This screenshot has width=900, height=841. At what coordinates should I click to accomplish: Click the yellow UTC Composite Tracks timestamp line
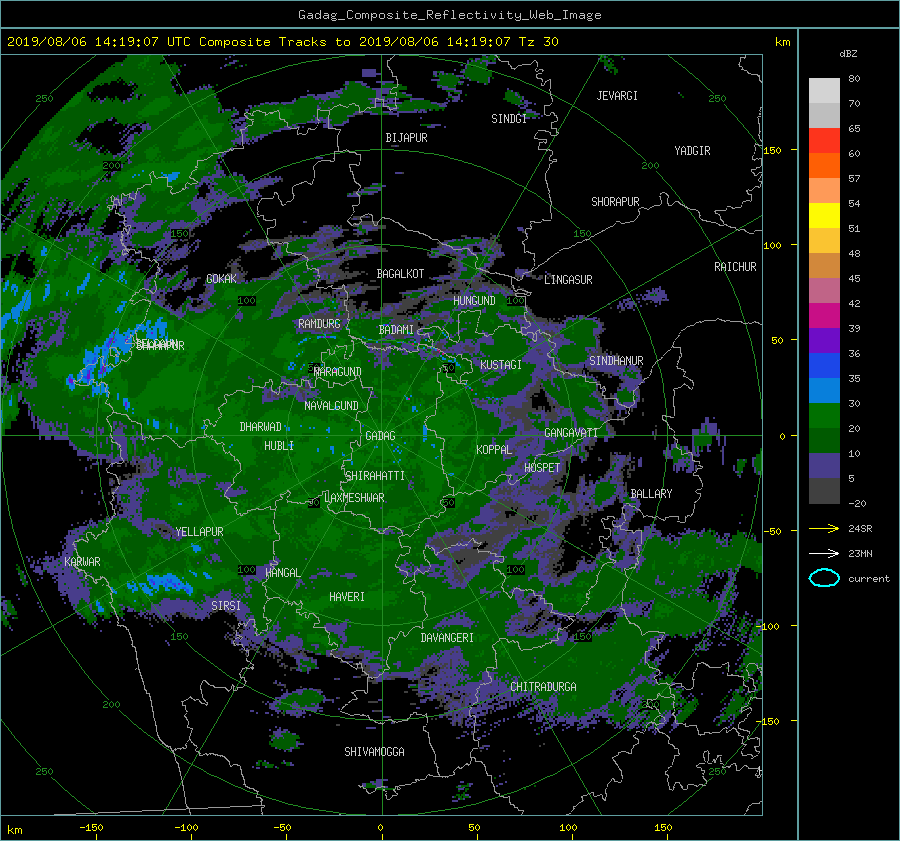tap(282, 41)
